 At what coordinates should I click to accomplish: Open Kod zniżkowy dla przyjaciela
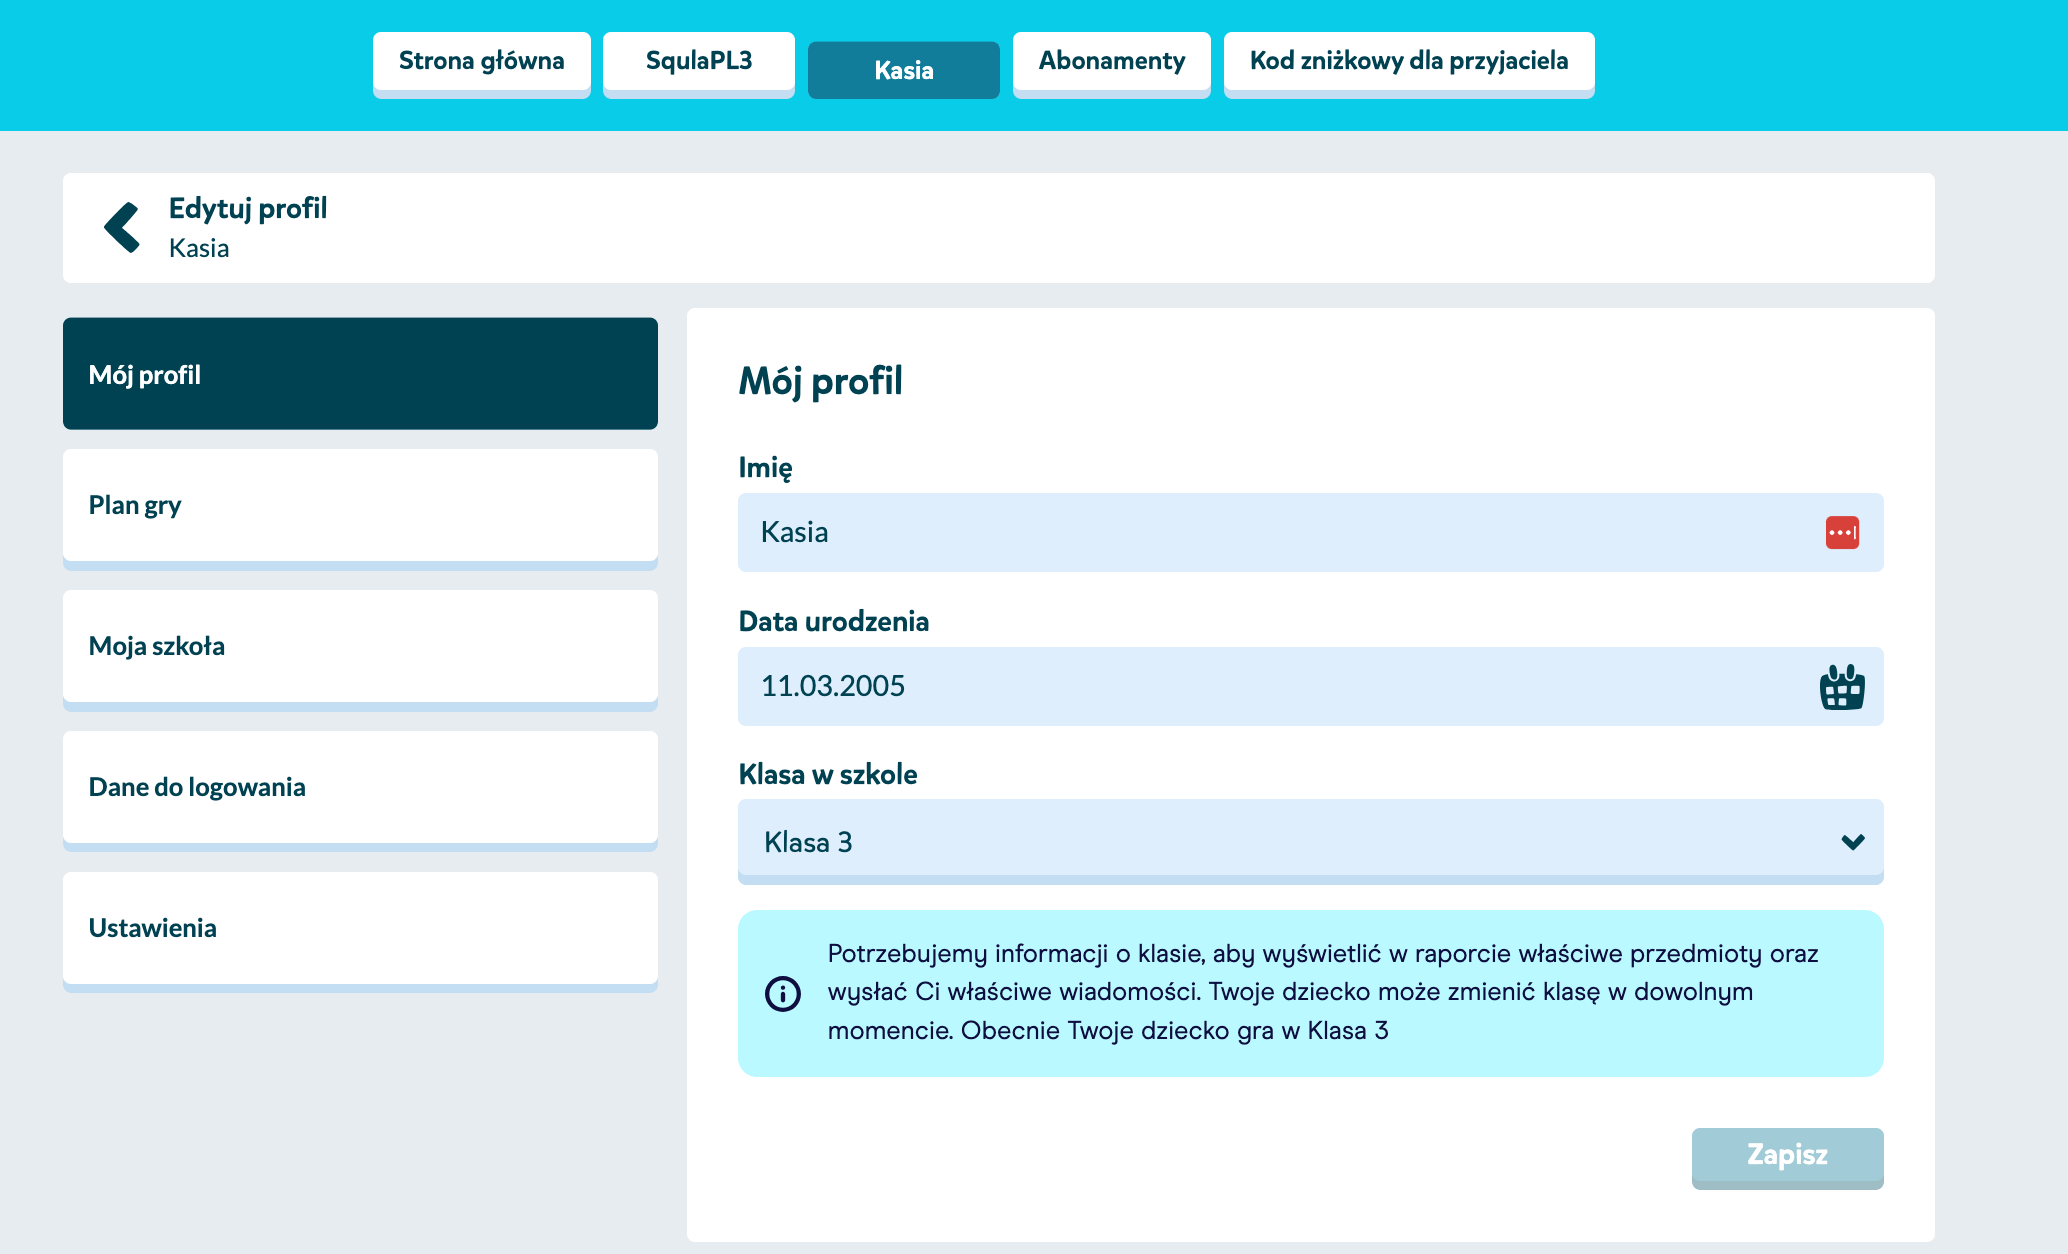click(x=1408, y=62)
